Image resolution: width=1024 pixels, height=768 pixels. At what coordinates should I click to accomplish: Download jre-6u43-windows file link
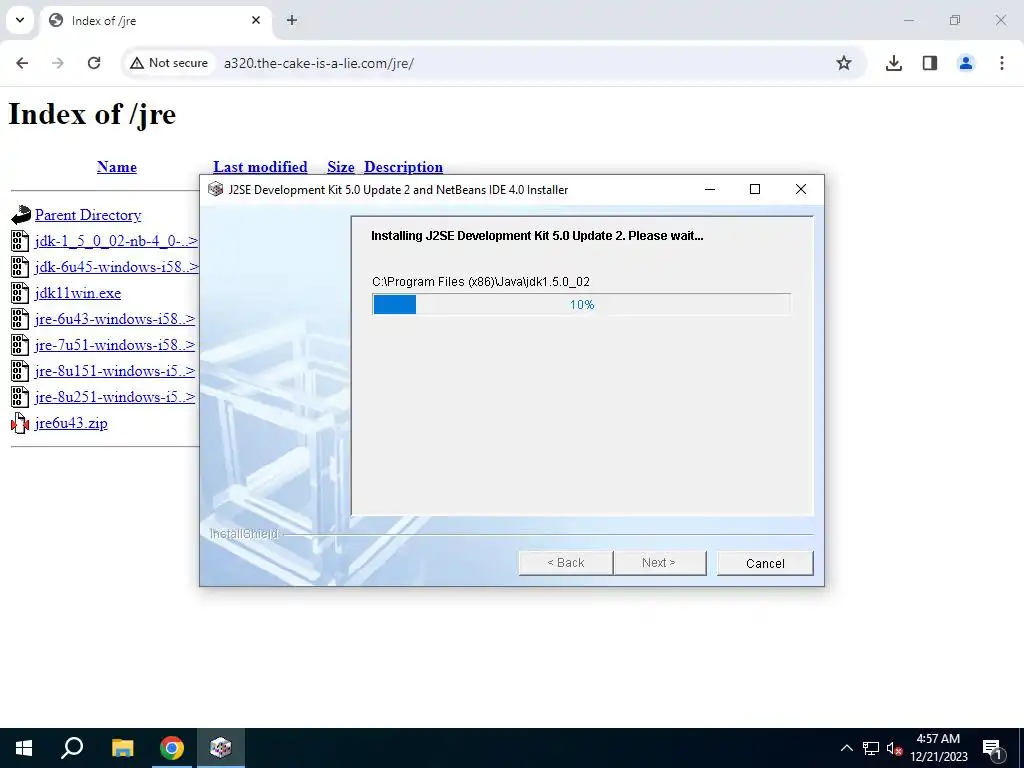click(x=115, y=319)
